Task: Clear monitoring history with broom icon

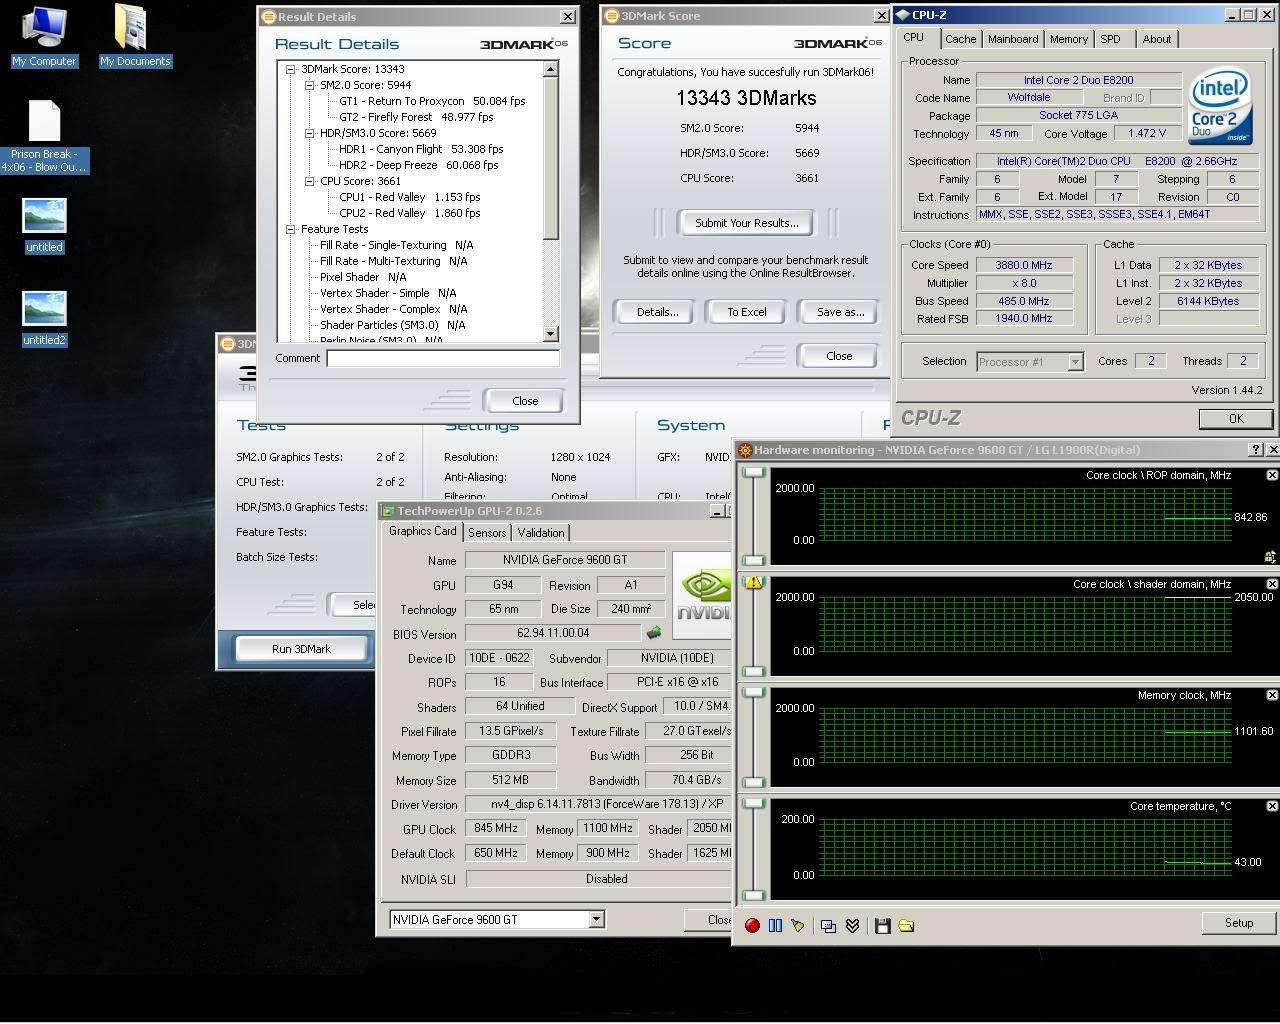Action: tap(797, 926)
